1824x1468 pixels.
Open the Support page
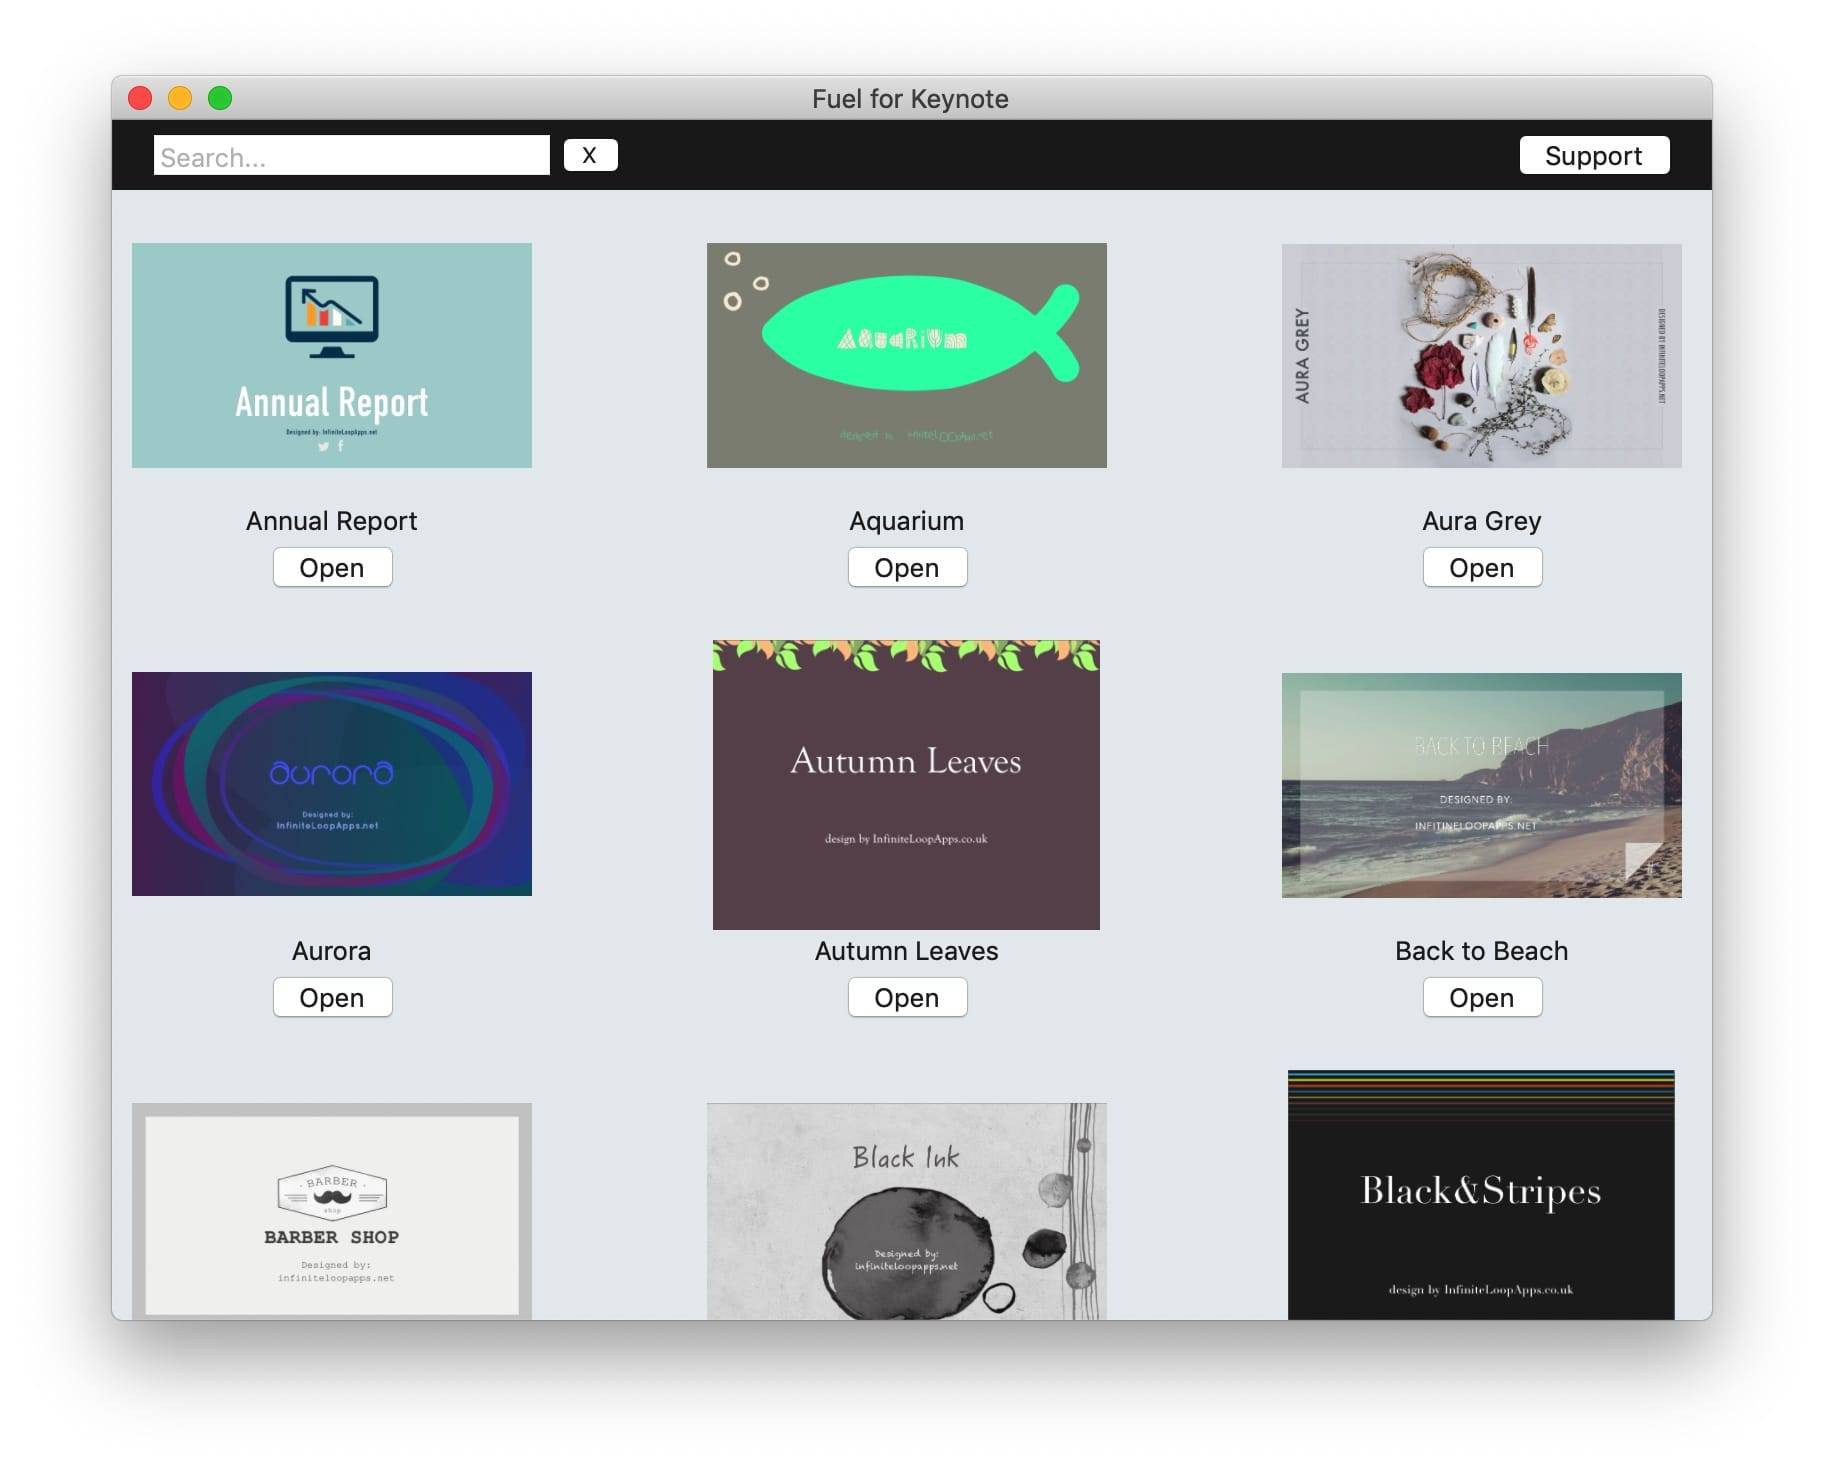(1593, 155)
